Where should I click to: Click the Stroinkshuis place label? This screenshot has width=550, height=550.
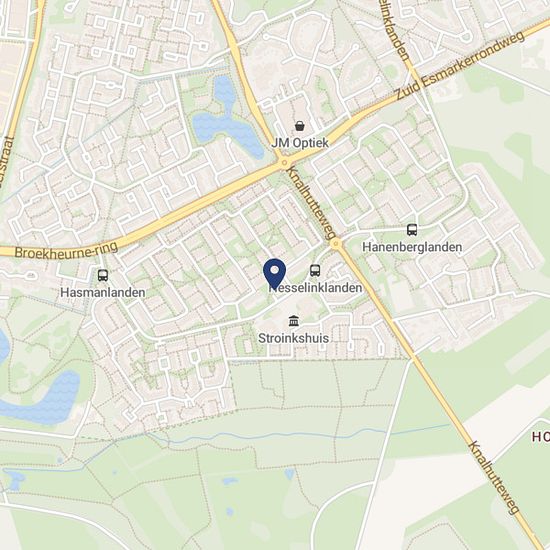294,338
